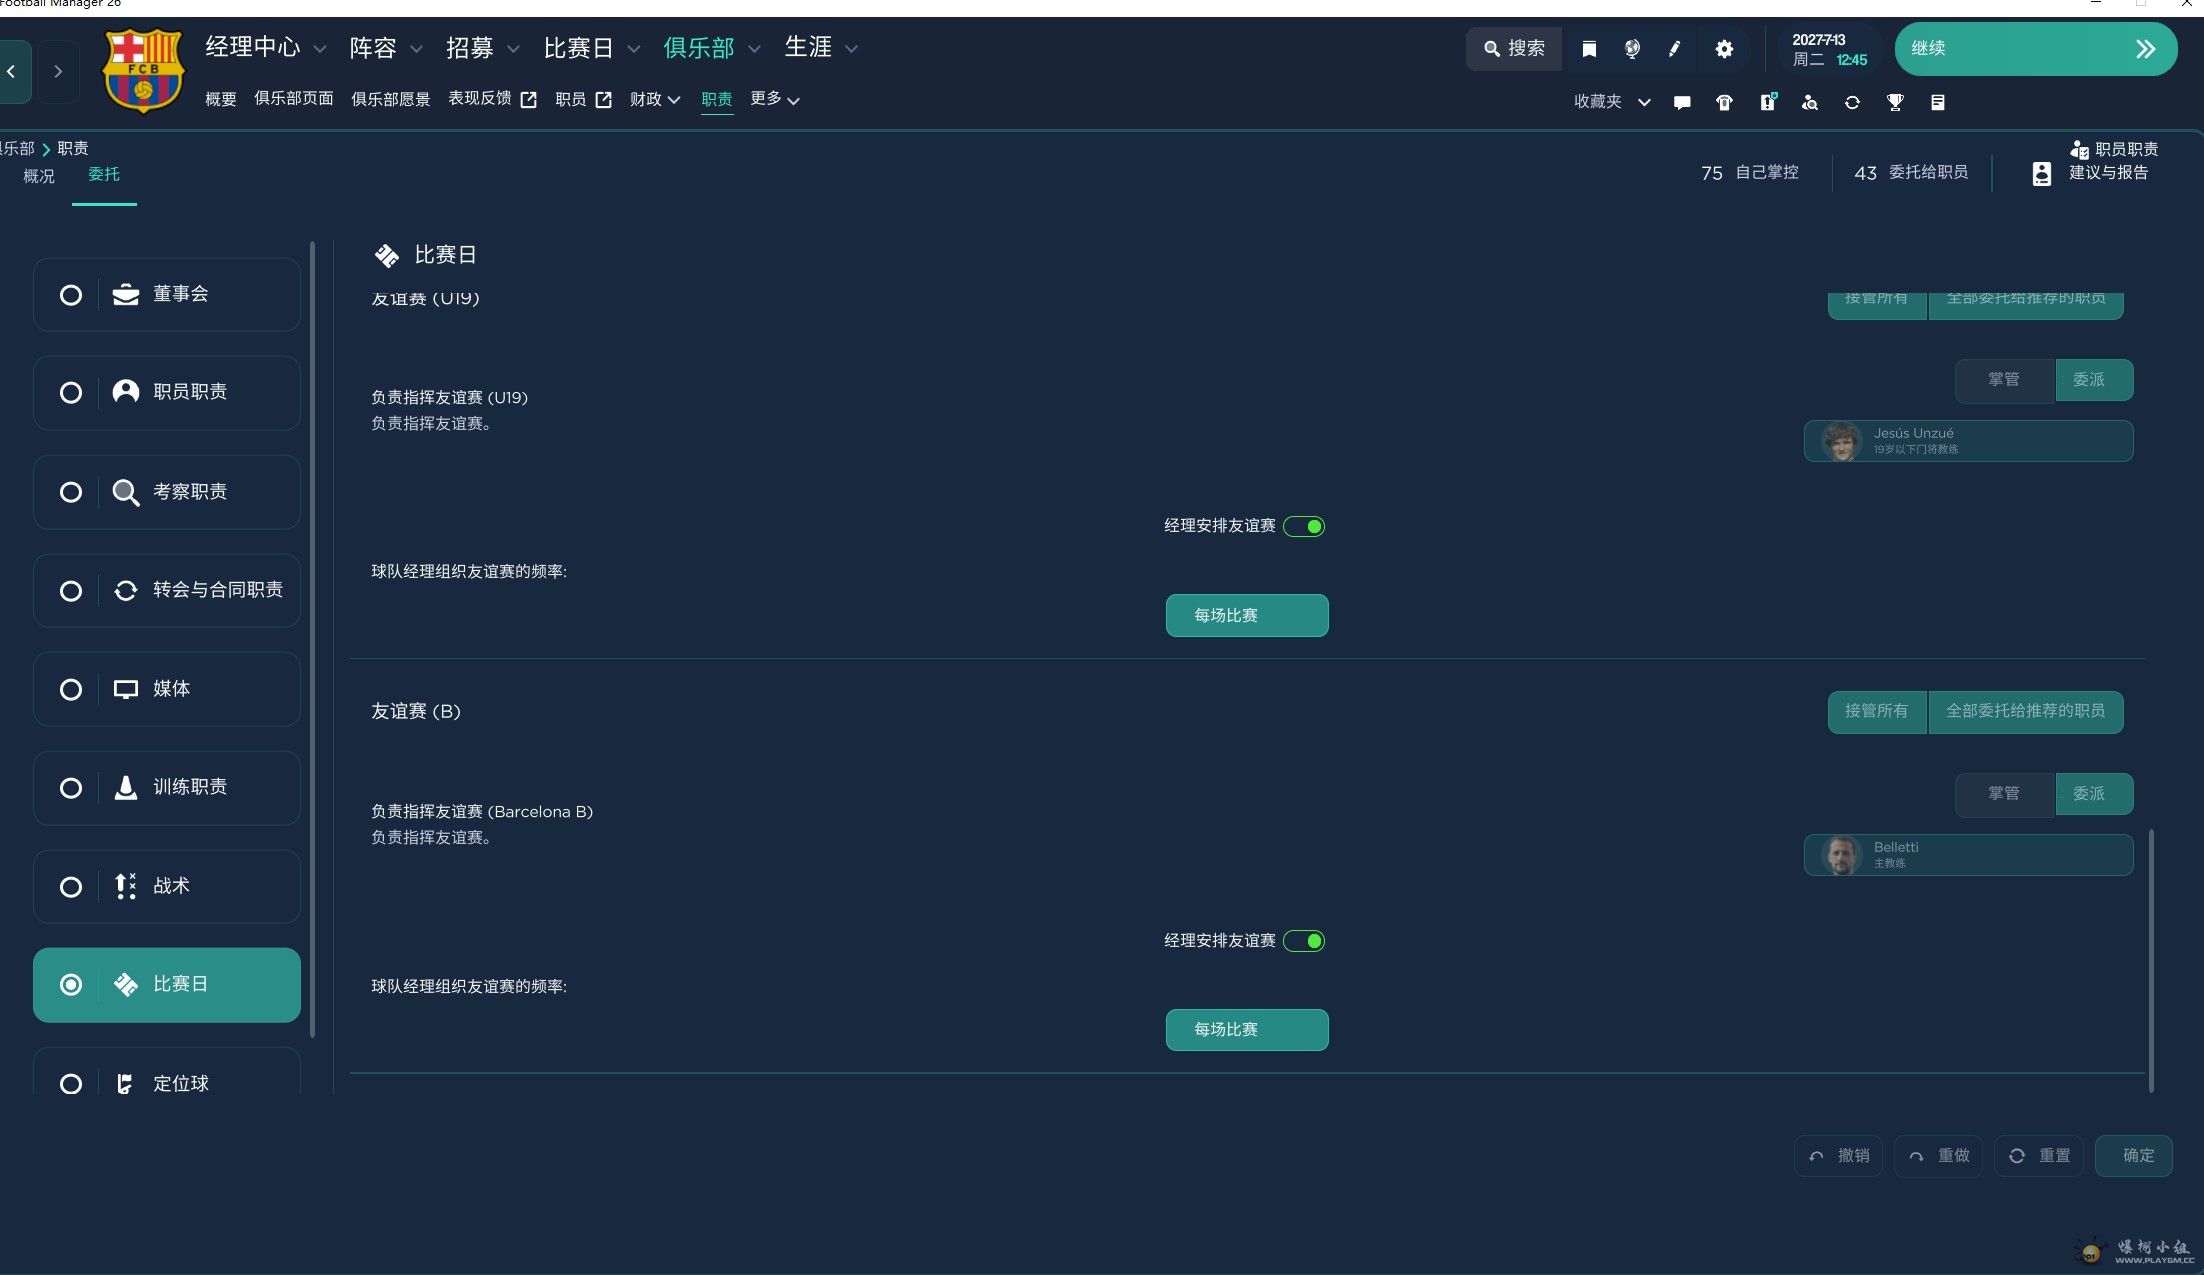
Task: Open the 财政 submenu dropdown
Action: 655,99
